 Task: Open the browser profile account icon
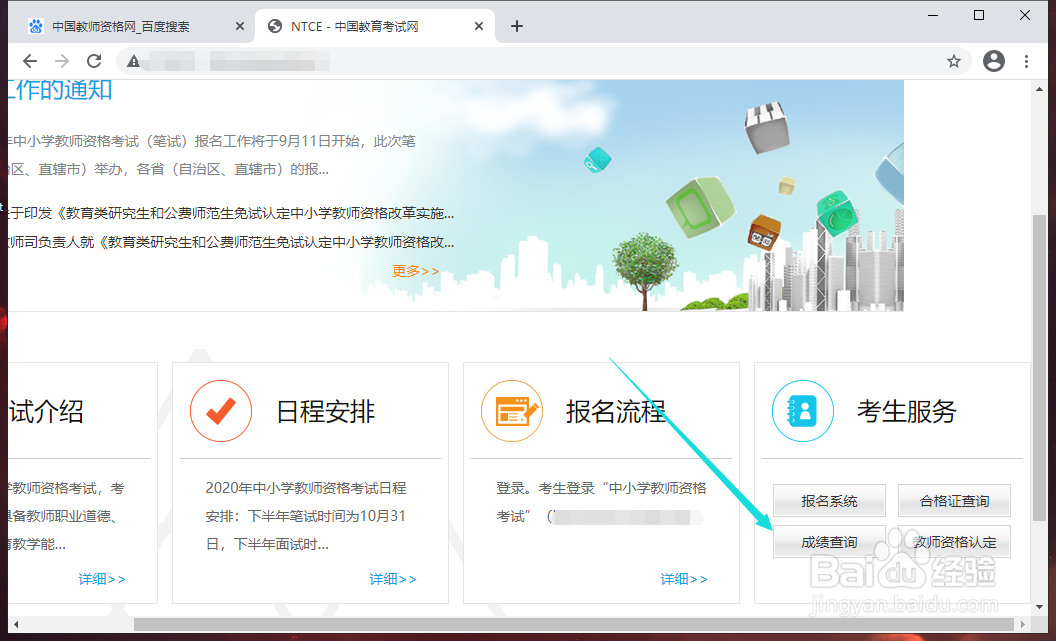993,61
